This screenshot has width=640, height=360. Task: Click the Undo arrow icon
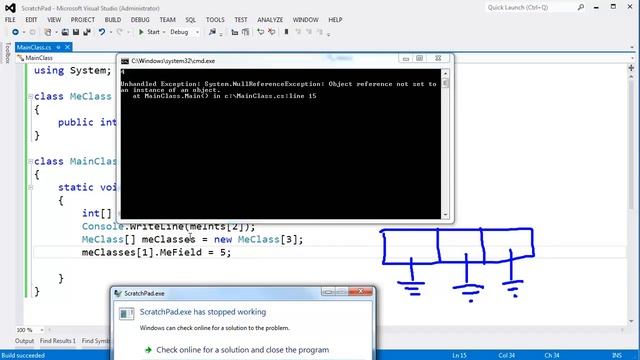pyautogui.click(x=102, y=32)
